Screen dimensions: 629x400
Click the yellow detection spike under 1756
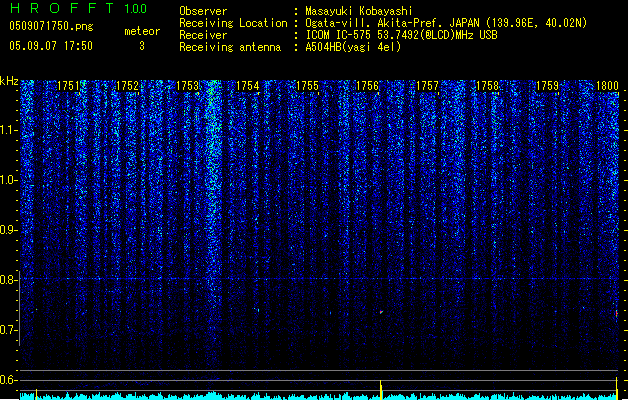(381, 390)
